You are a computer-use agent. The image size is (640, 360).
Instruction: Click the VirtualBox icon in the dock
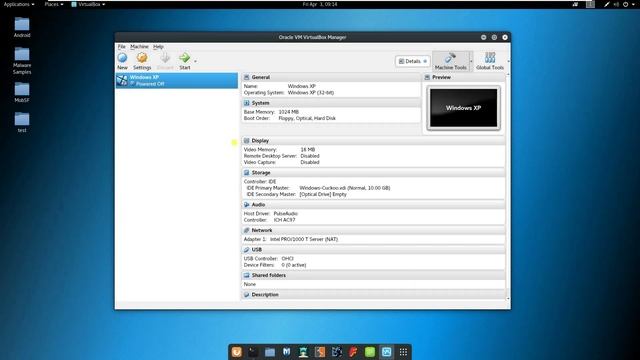[387, 352]
